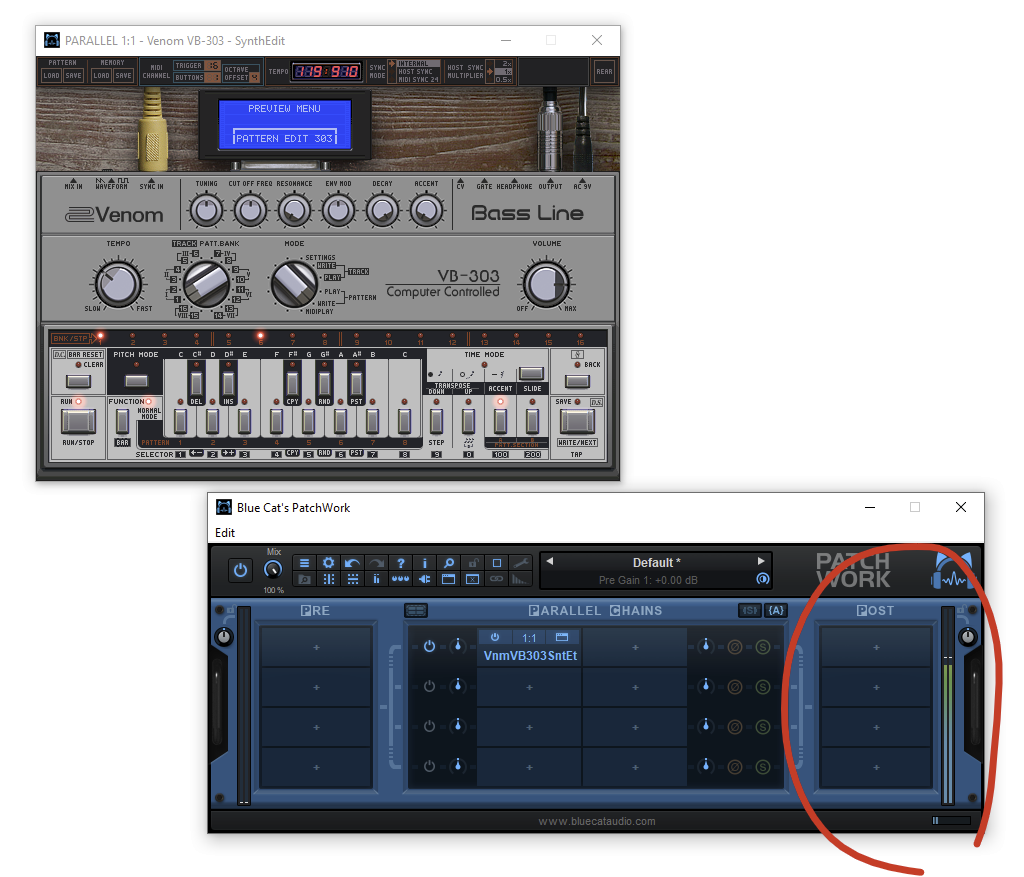Click the parallel chains layout icon beside PRE
1024x877 pixels.
click(416, 611)
